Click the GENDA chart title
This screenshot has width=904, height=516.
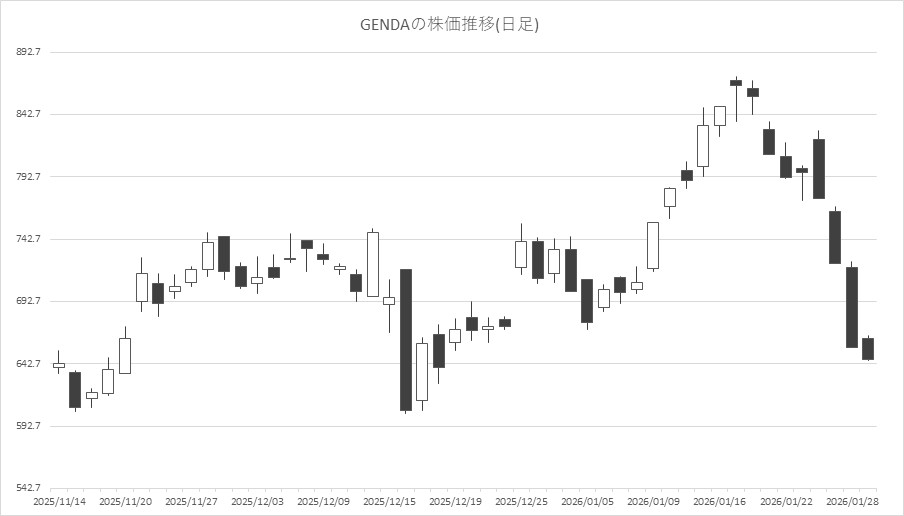point(449,24)
